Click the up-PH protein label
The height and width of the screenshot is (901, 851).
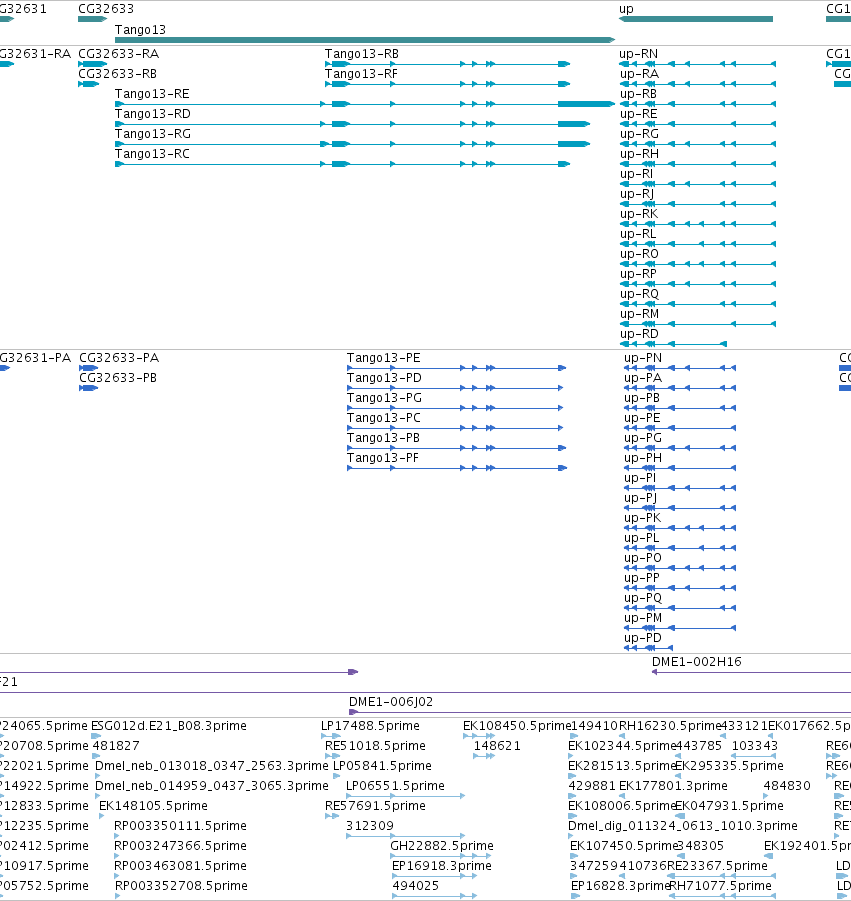(643, 458)
